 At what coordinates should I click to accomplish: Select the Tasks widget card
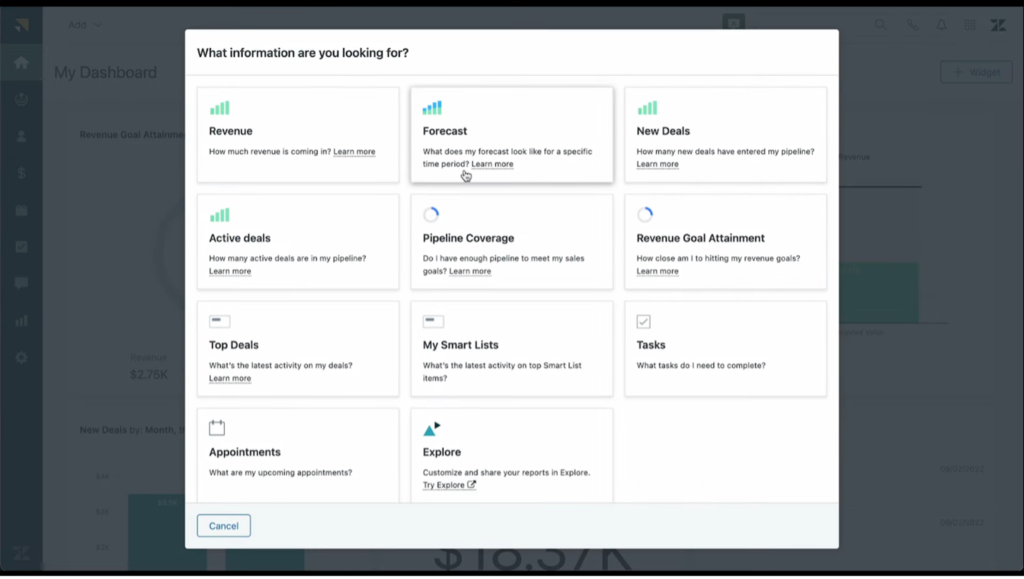pyautogui.click(x=725, y=348)
